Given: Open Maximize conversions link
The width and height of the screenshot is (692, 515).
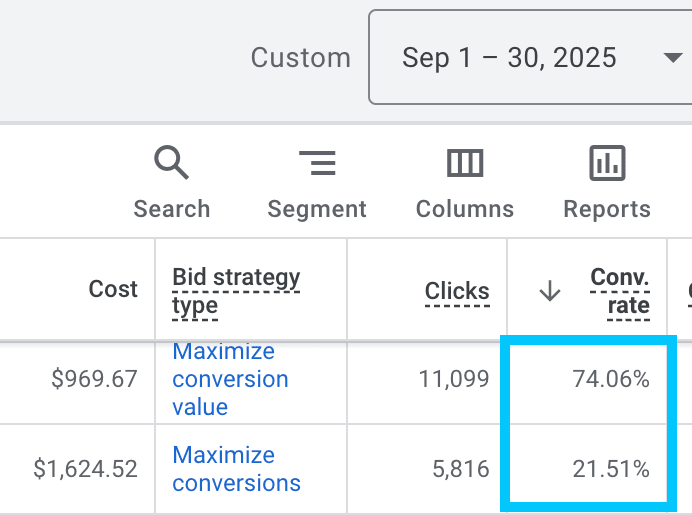Looking at the screenshot, I should tap(236, 469).
